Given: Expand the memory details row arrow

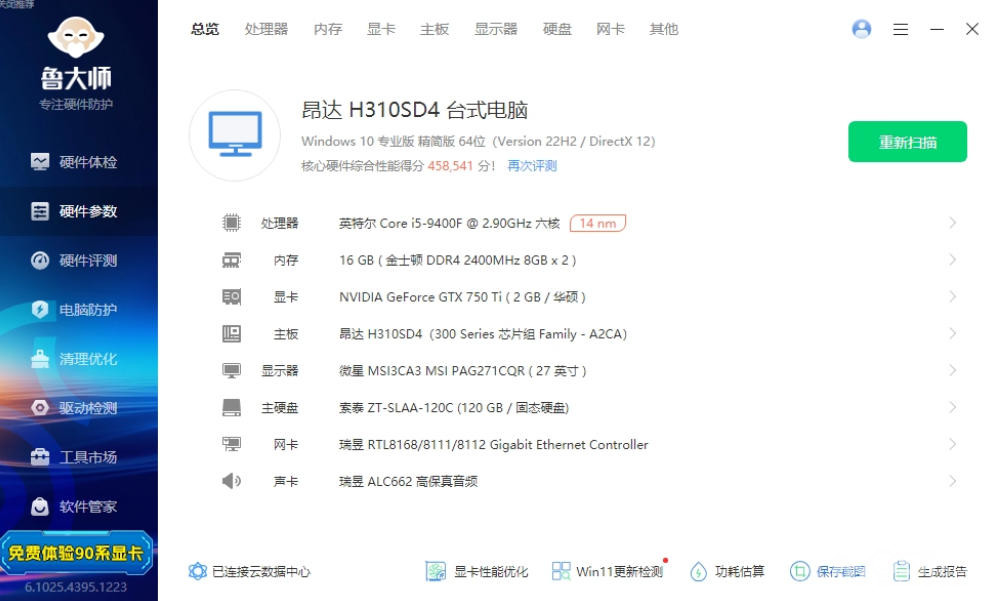Looking at the screenshot, I should (x=952, y=260).
